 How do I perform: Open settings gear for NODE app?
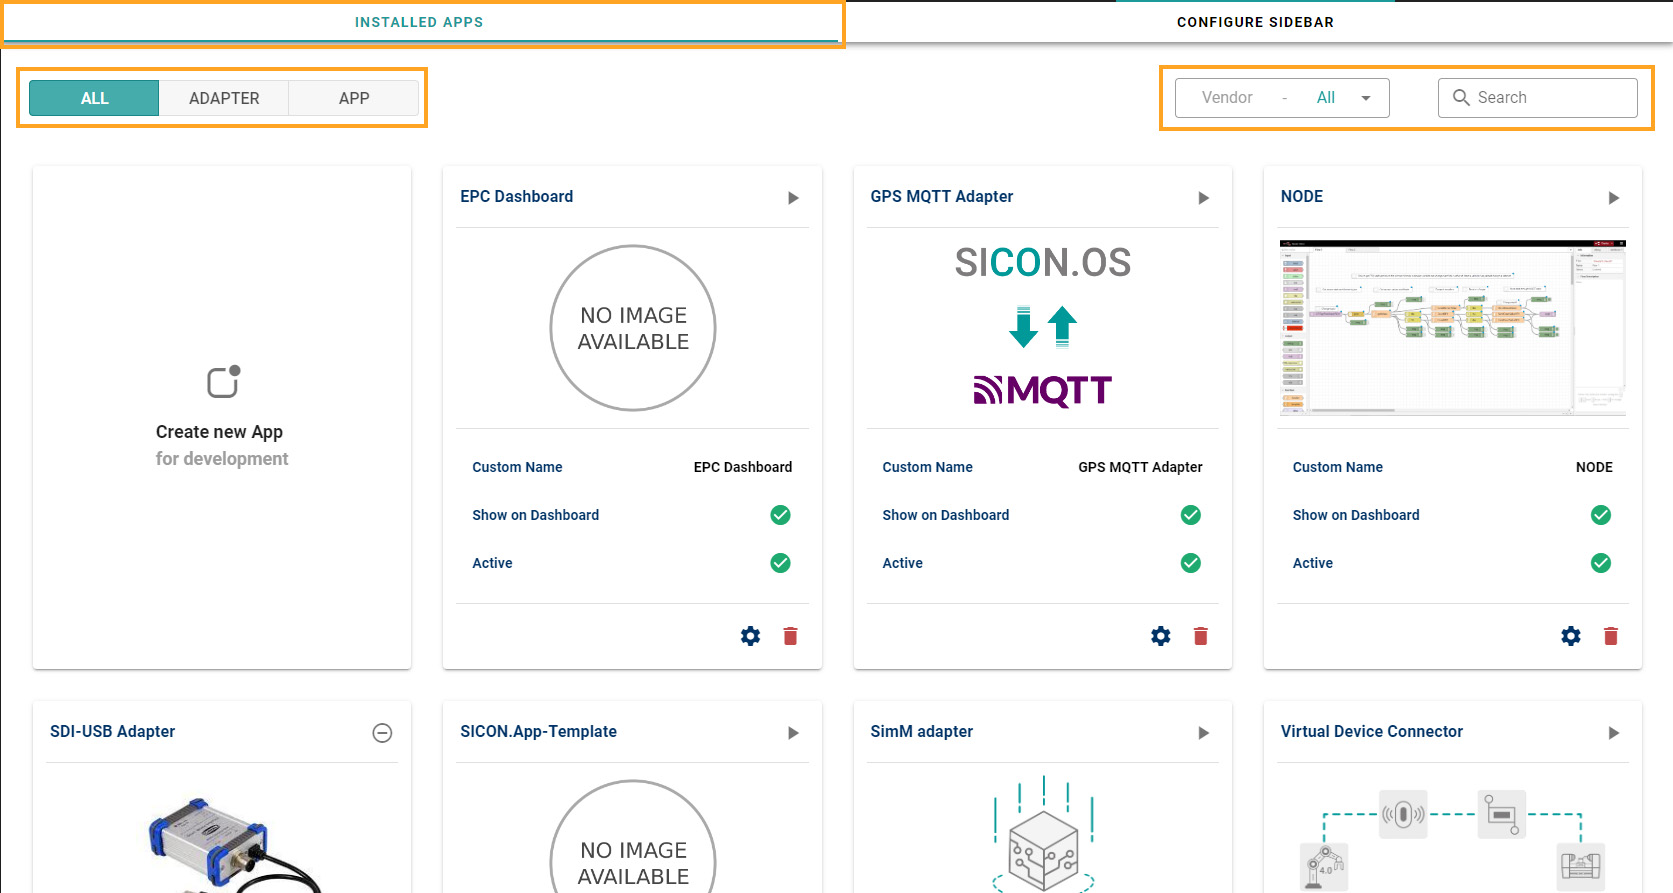(x=1570, y=636)
